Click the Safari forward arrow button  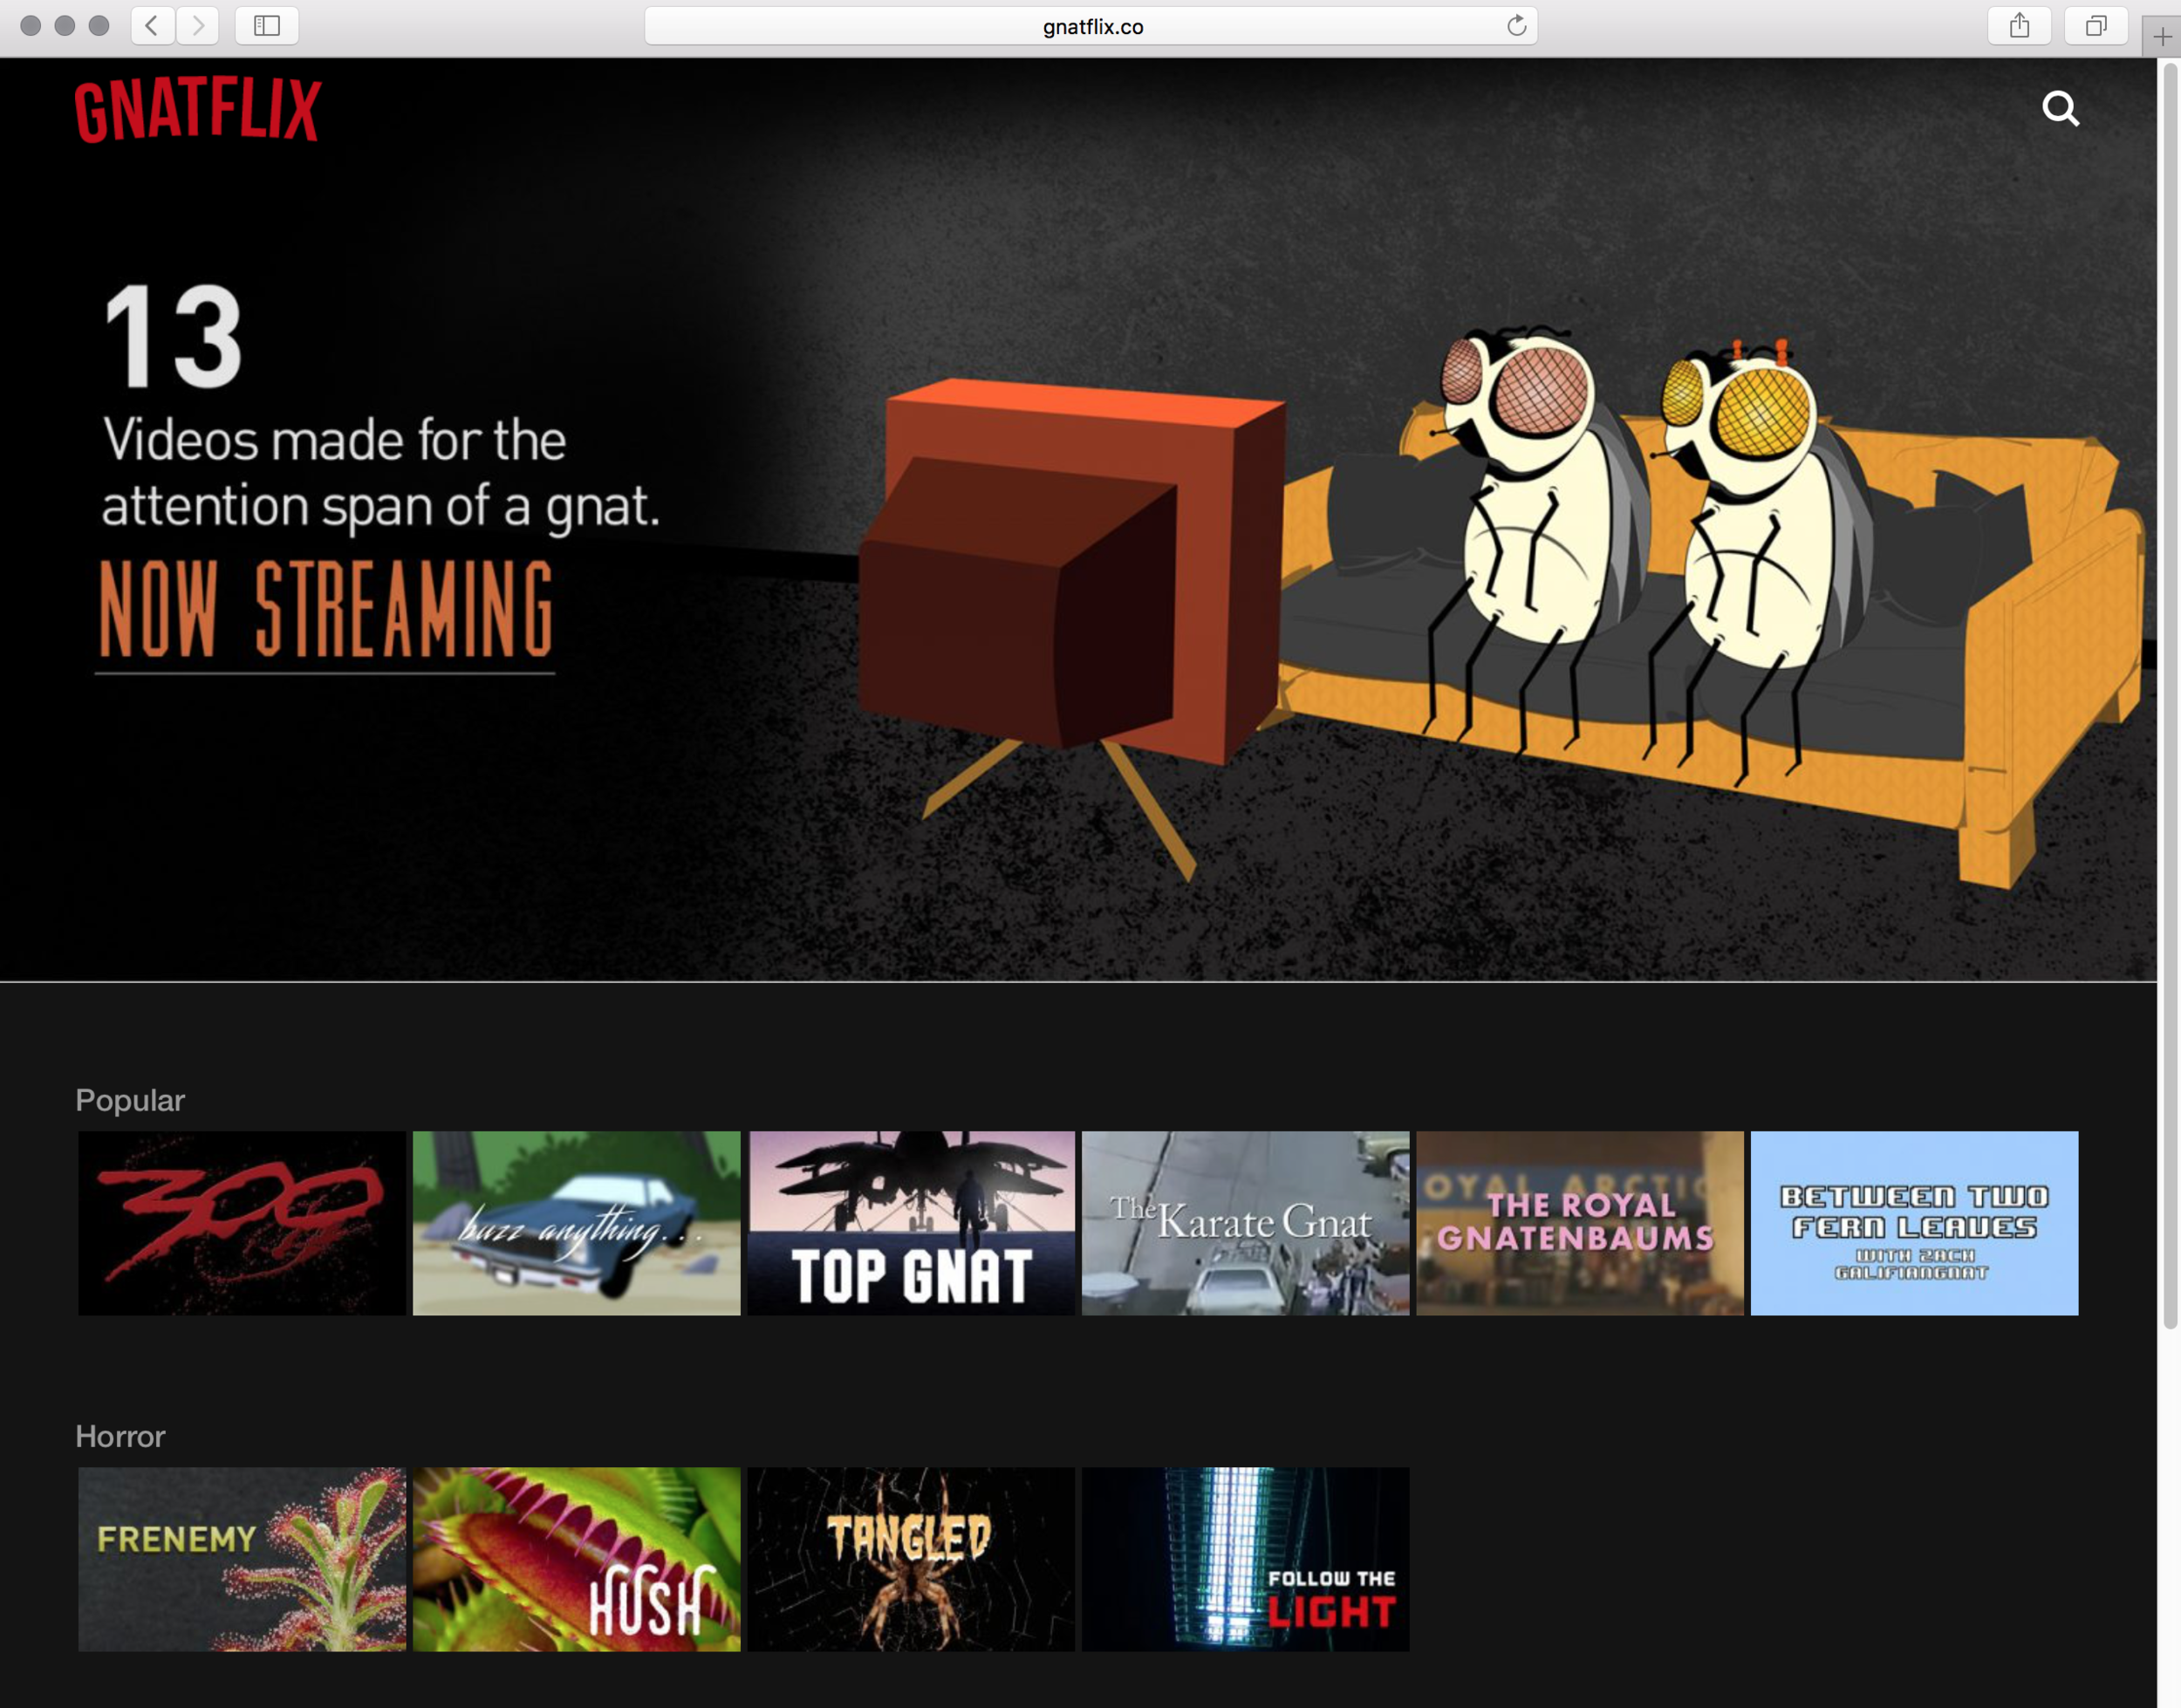click(x=198, y=26)
